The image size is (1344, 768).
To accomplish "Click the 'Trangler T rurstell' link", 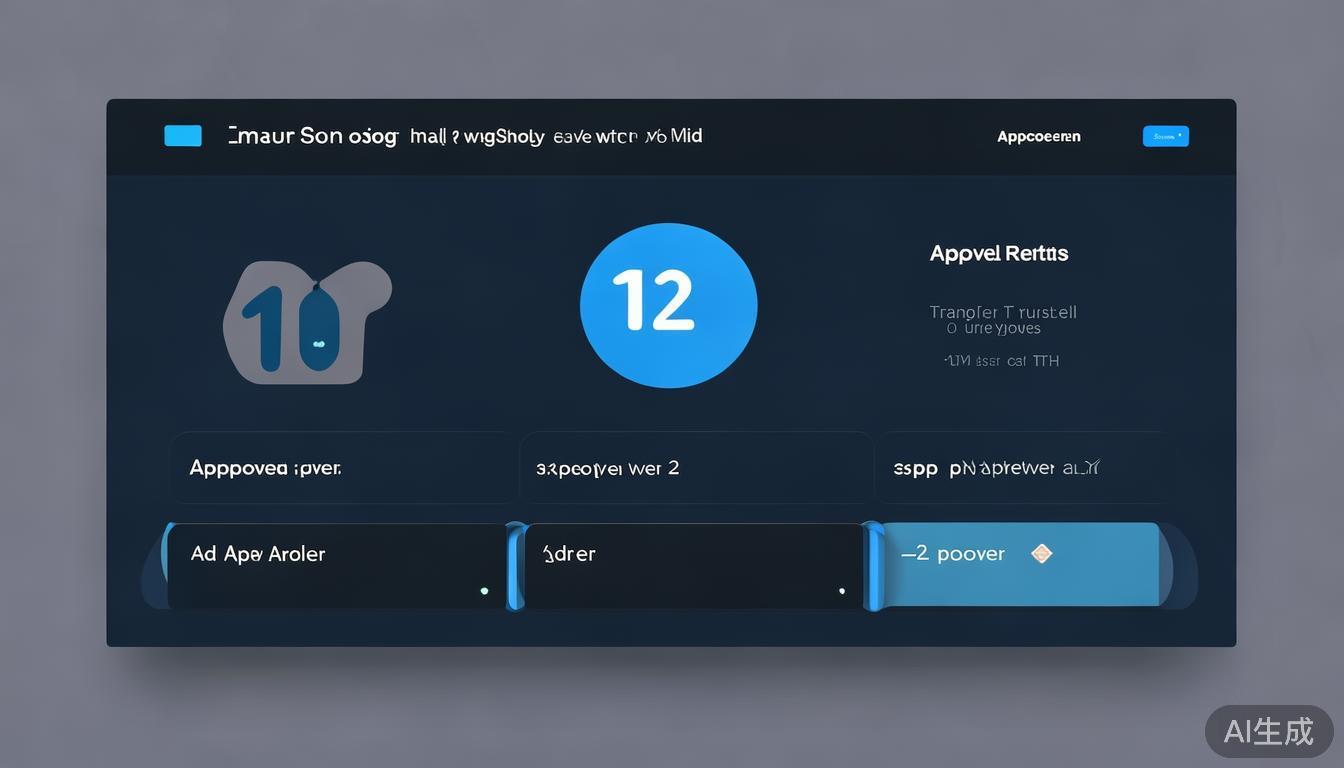I will coord(1002,312).
